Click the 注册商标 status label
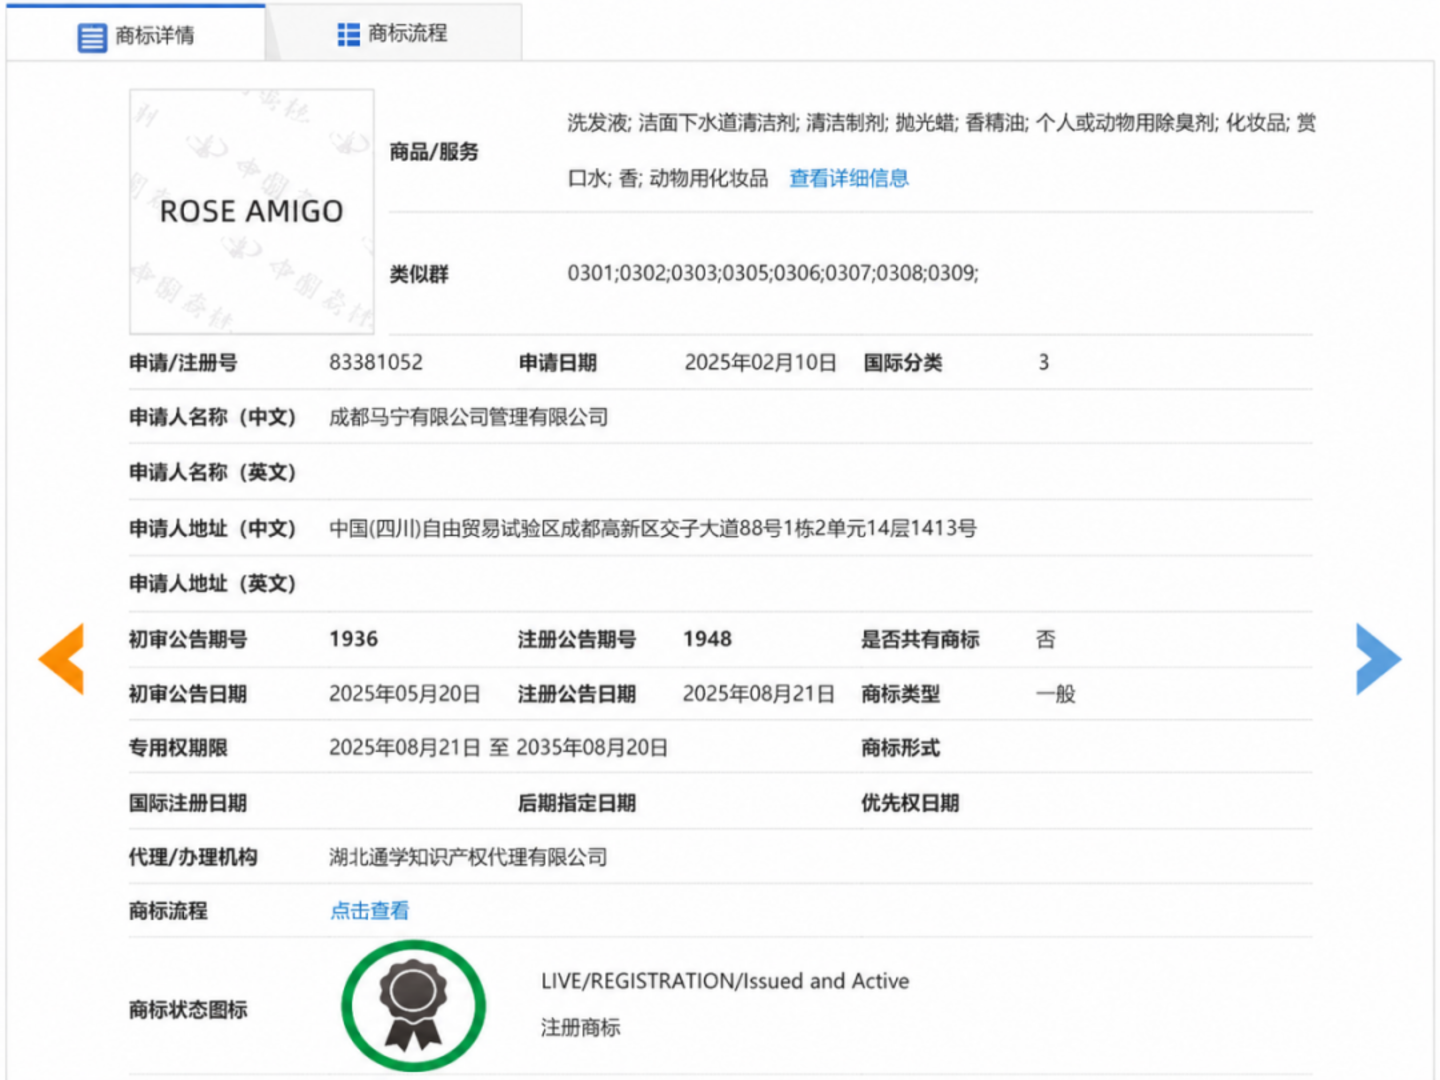 coord(580,1027)
